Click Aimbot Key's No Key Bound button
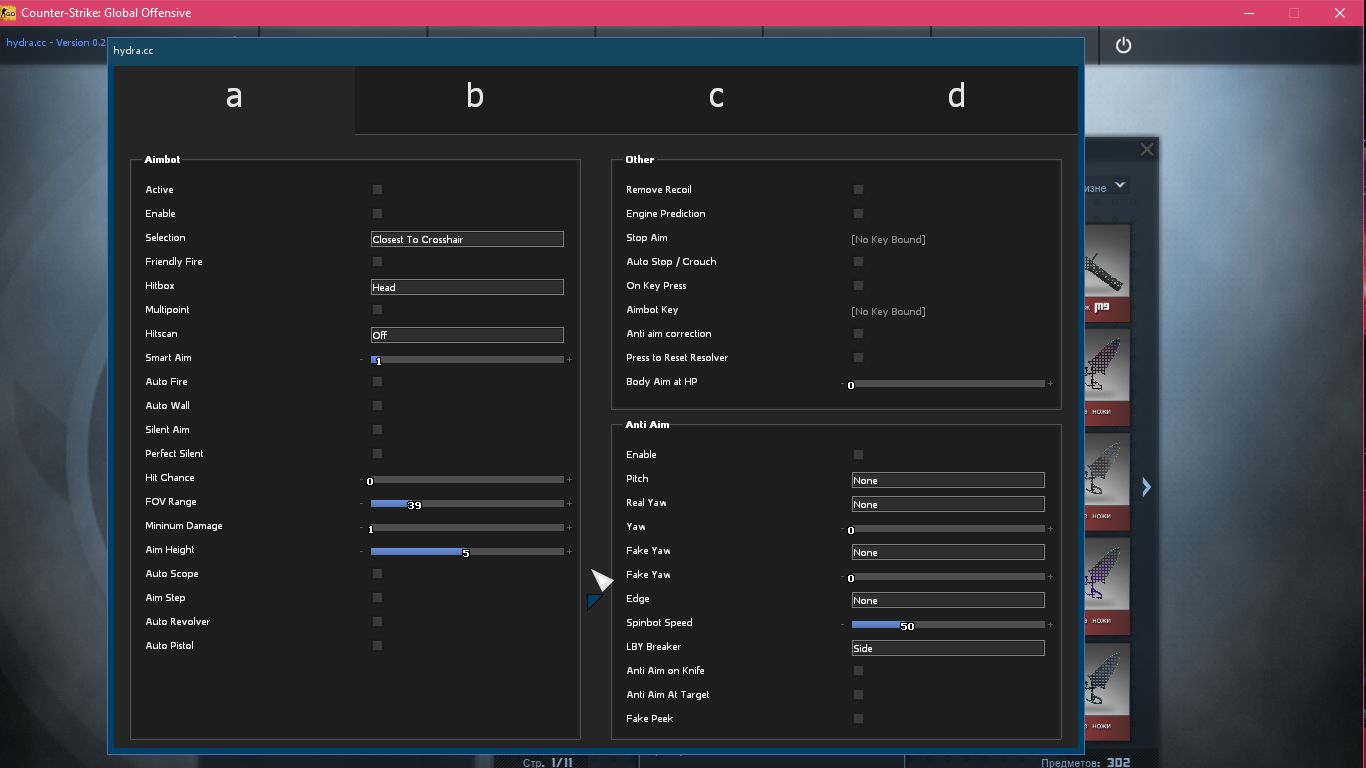The width and height of the screenshot is (1366, 768). [888, 311]
